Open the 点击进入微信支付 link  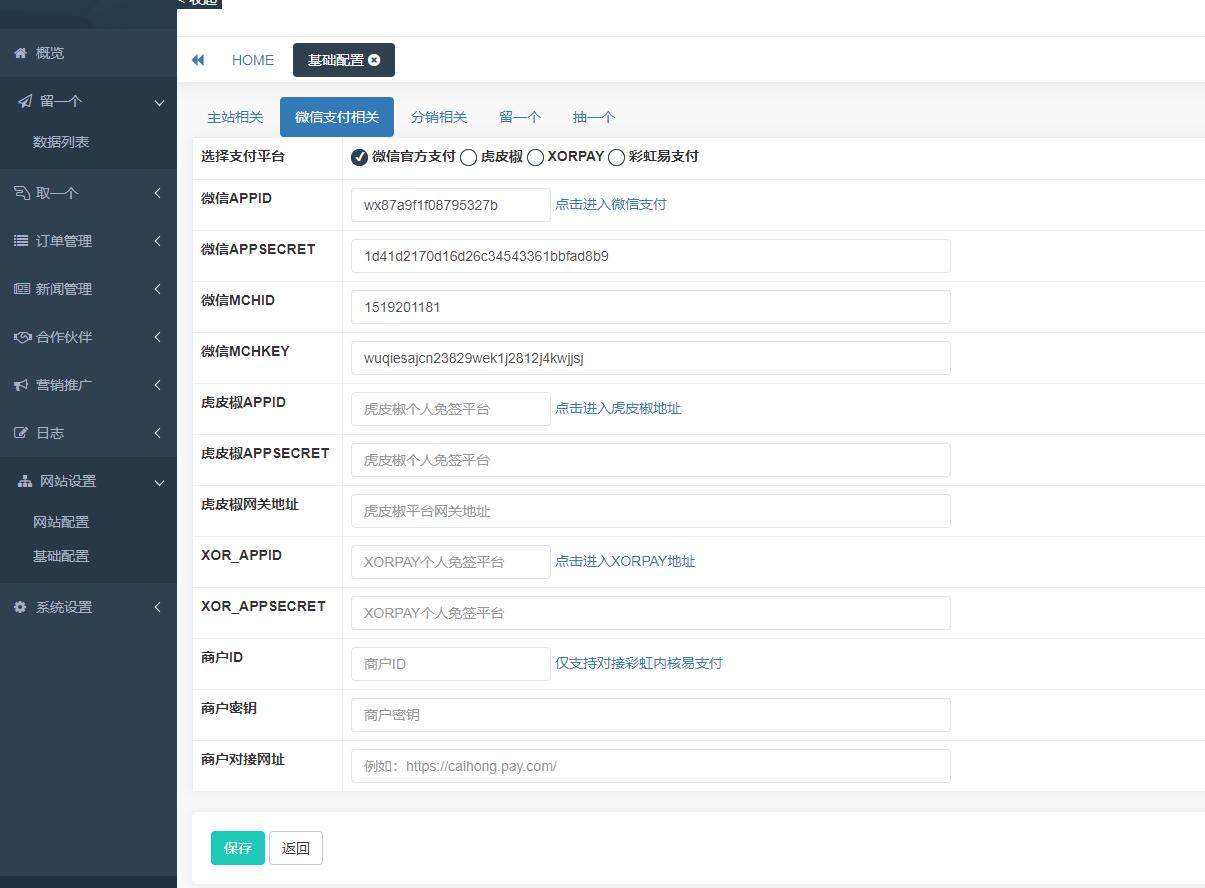(610, 204)
